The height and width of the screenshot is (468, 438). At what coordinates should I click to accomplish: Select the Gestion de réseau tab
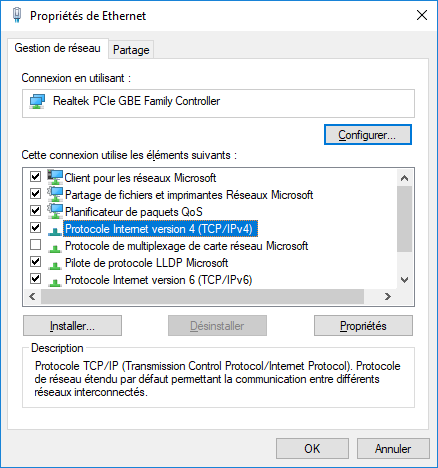pos(57,48)
